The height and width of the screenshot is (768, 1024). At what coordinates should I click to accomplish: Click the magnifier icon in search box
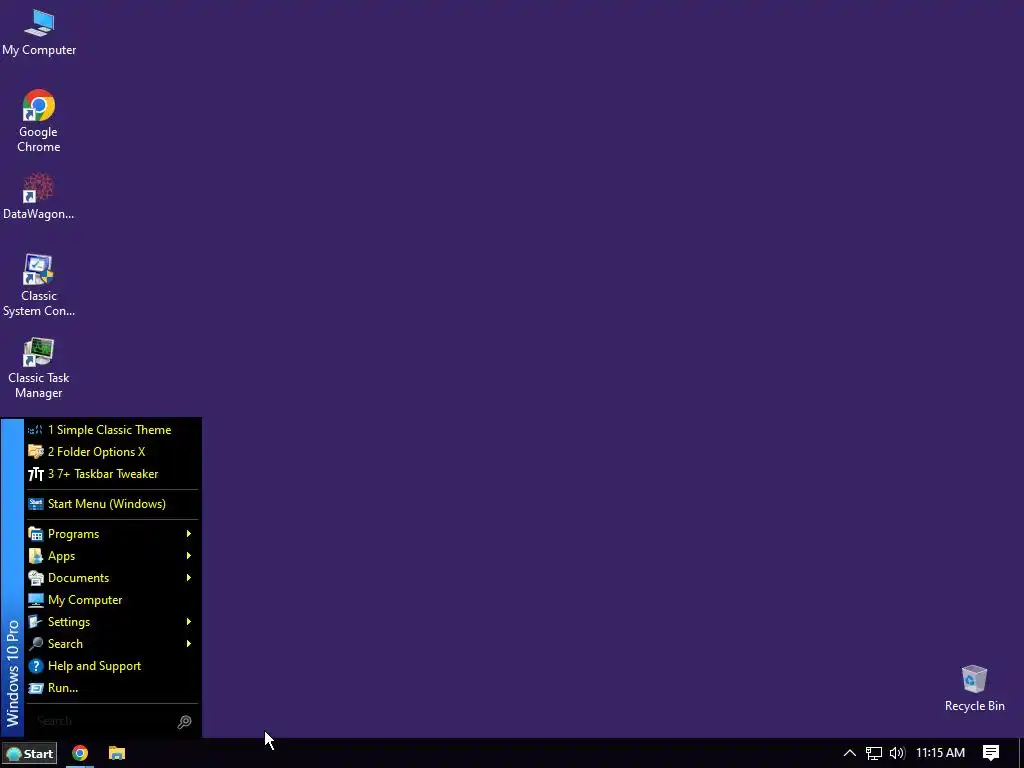(185, 722)
